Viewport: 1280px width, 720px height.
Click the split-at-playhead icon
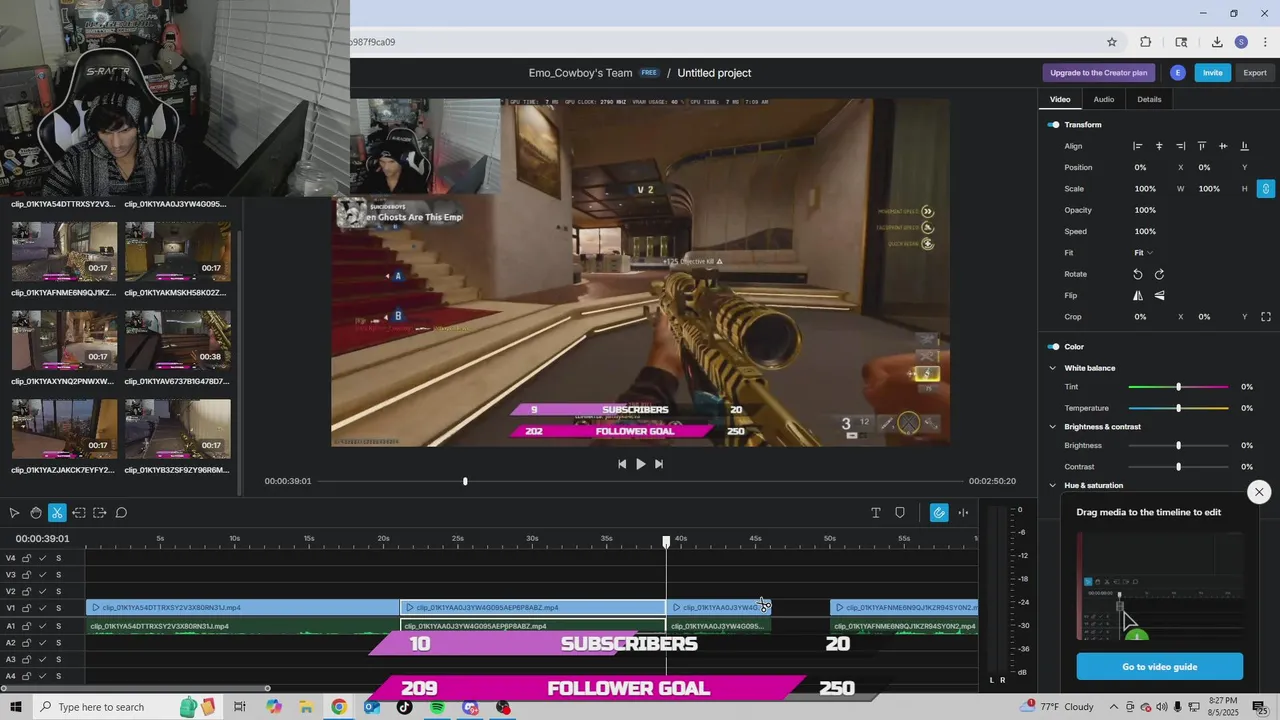pos(963,513)
